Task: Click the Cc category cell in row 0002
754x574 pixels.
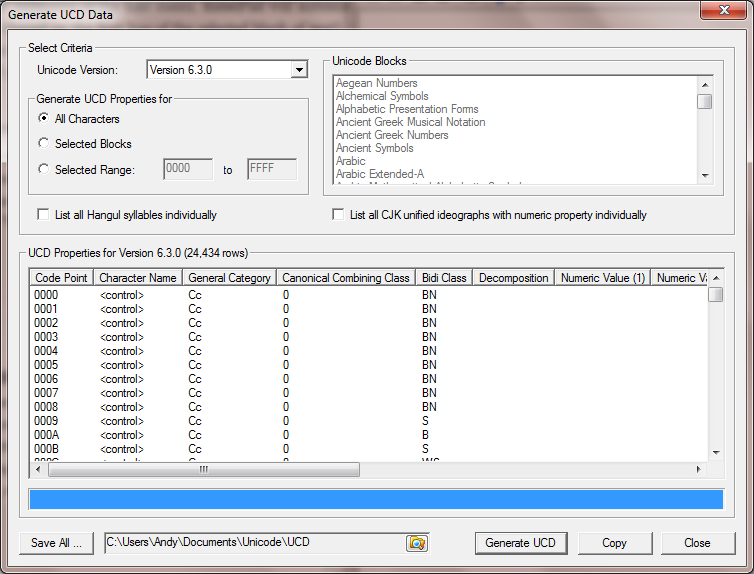Action: (x=195, y=323)
